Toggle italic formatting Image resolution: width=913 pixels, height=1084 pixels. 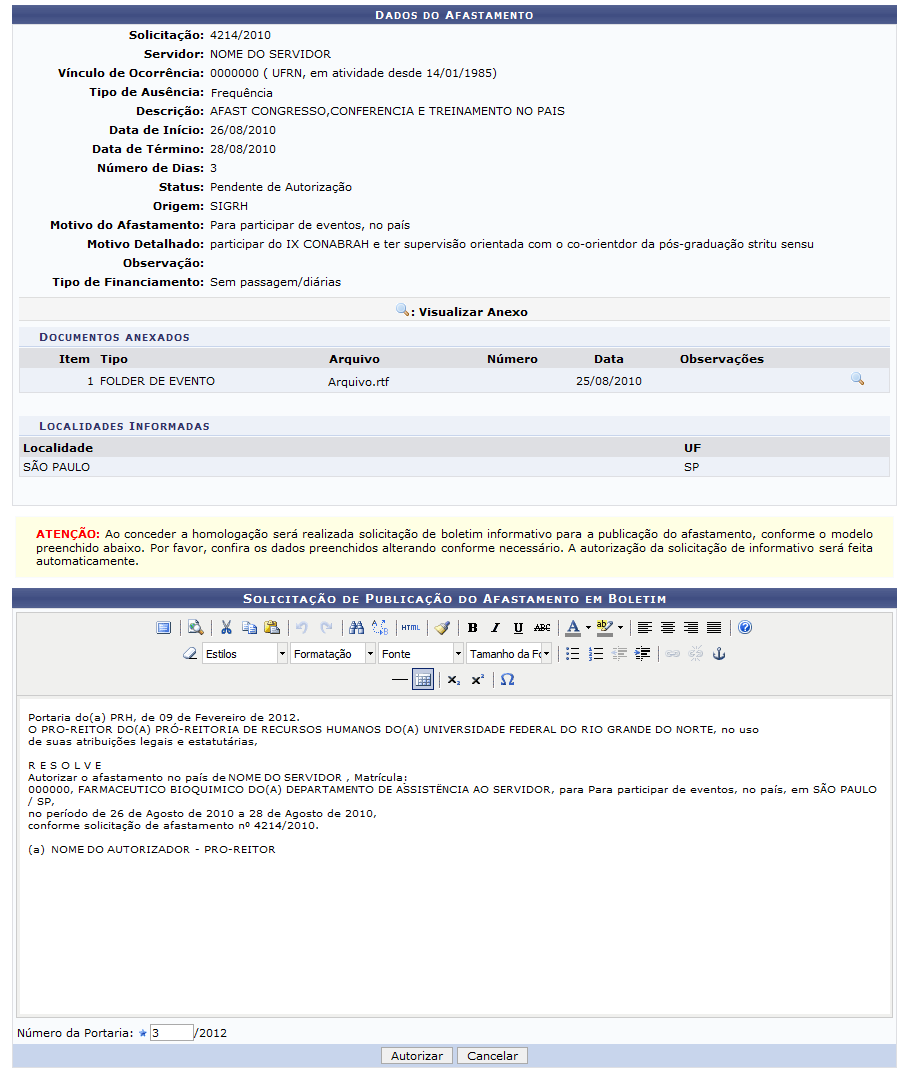point(496,628)
